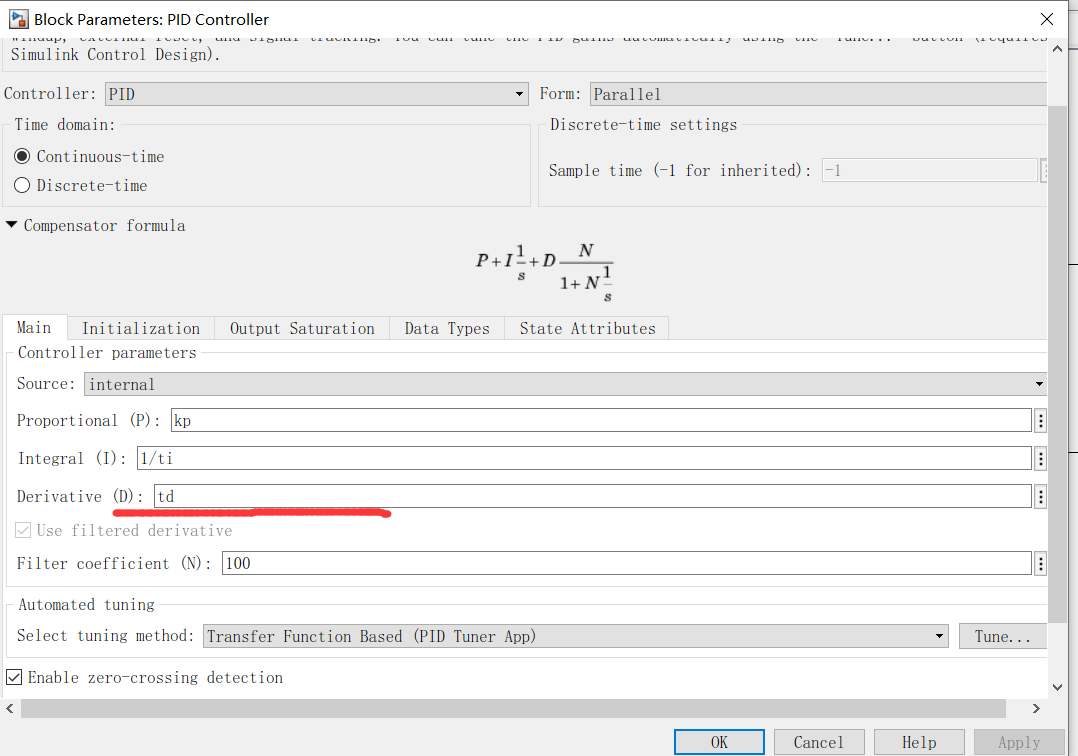Click the horizontal scrollbar right arrow
The width and height of the screenshot is (1078, 756).
pos(1036,709)
